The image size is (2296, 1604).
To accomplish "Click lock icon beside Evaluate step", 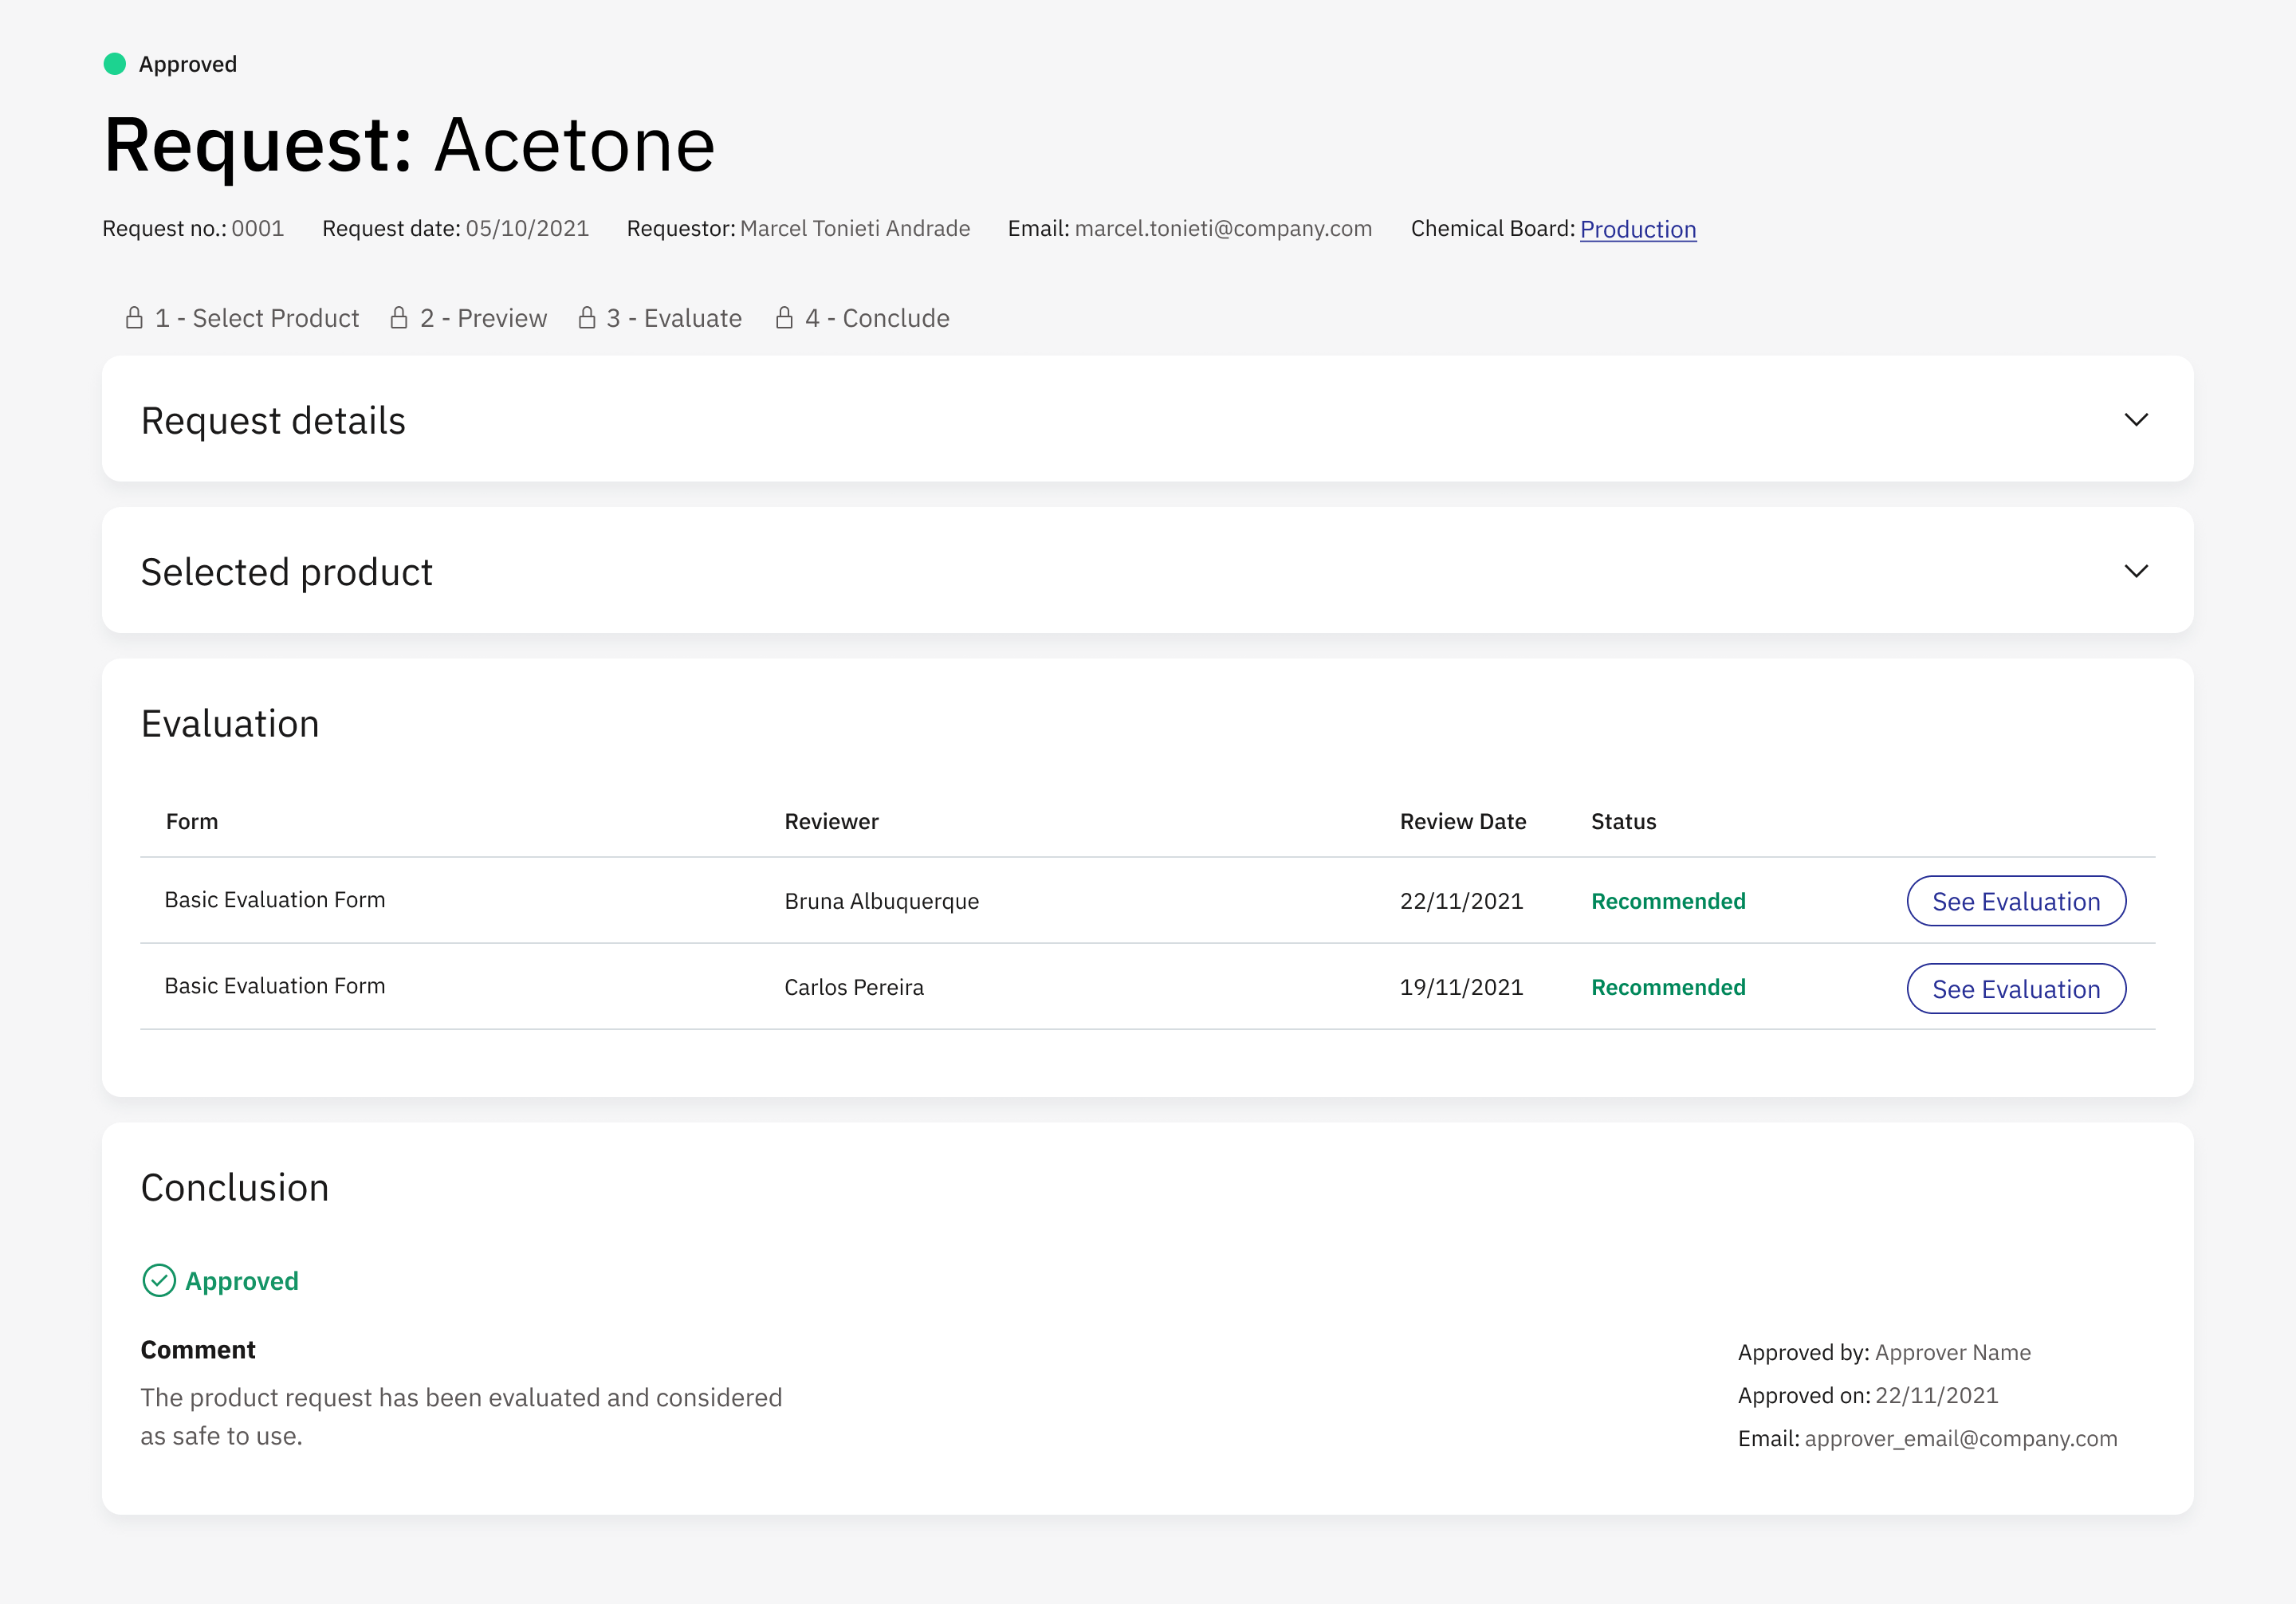I will click(x=587, y=318).
